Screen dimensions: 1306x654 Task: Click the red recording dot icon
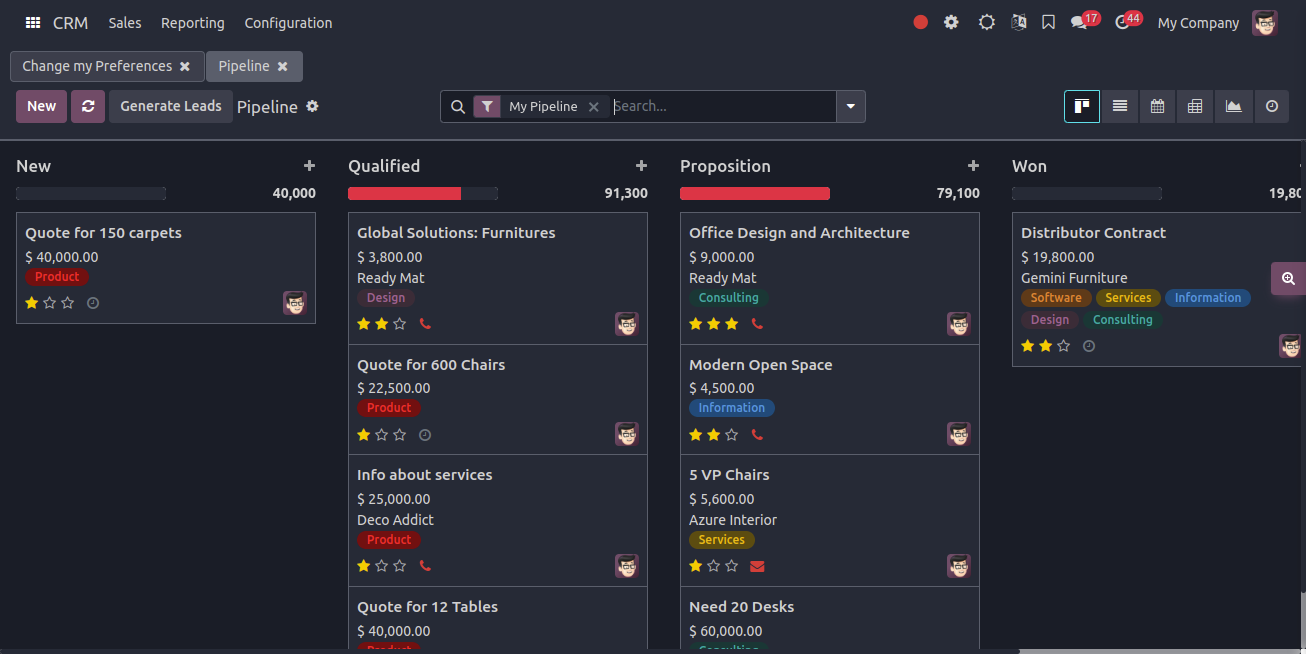[921, 22]
